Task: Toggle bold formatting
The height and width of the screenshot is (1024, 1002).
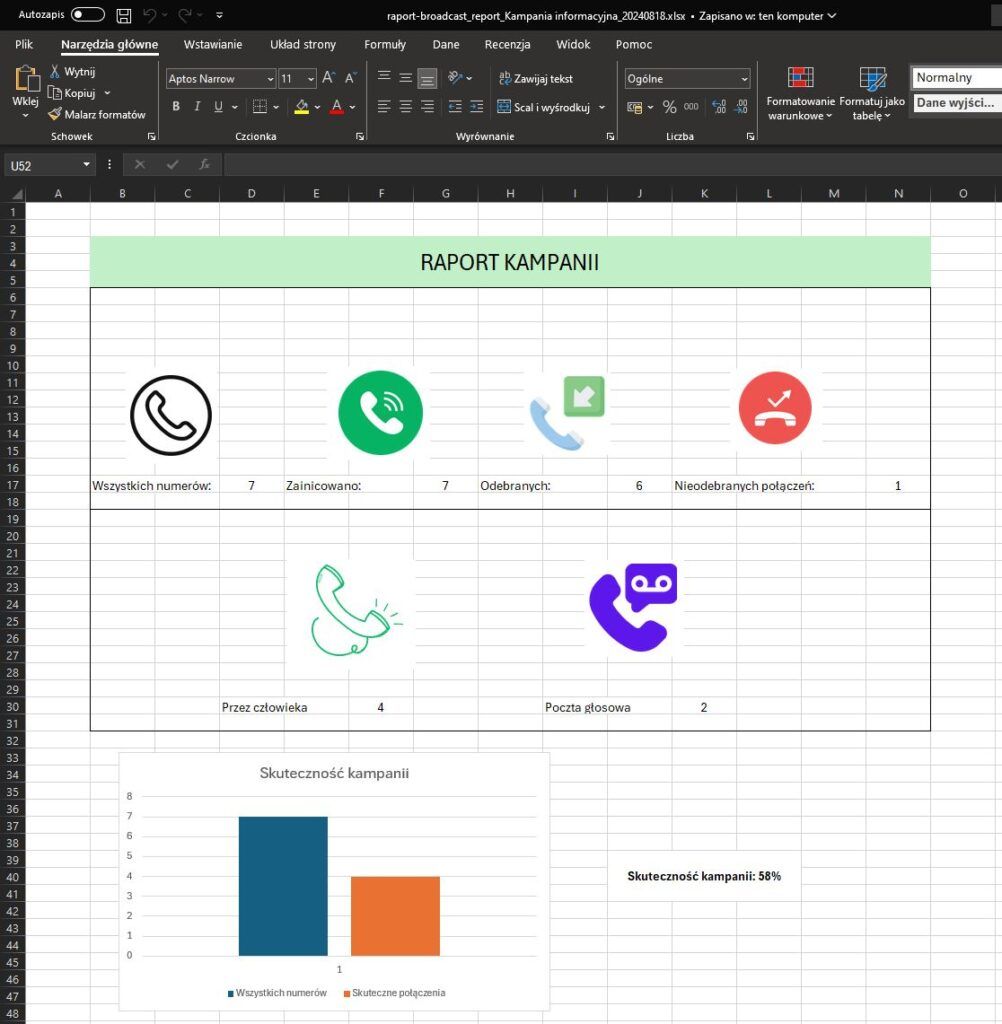Action: [x=176, y=107]
